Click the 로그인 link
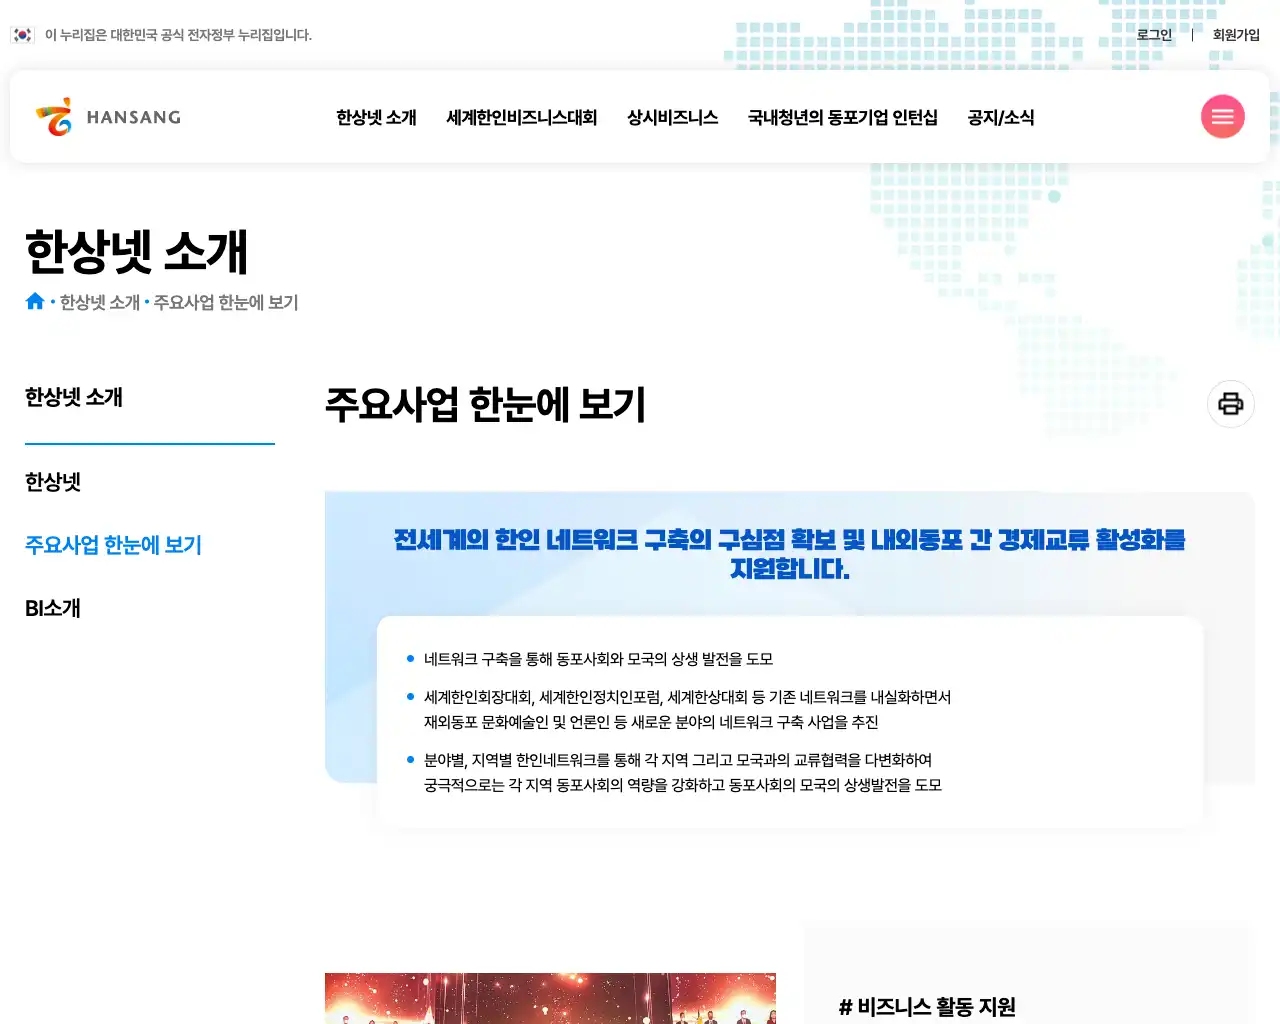 [x=1154, y=35]
